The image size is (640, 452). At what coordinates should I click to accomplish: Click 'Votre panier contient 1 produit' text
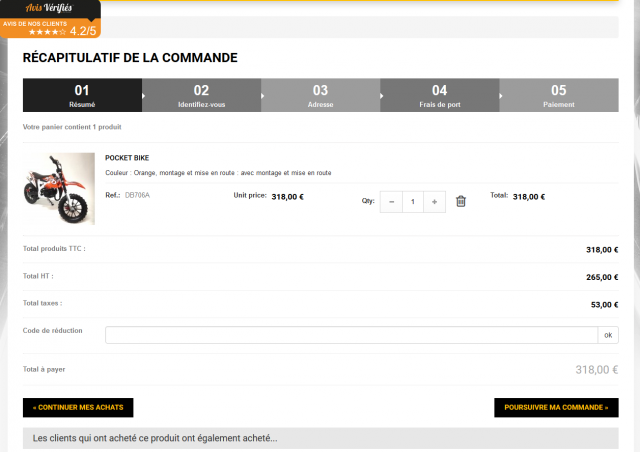[72, 127]
